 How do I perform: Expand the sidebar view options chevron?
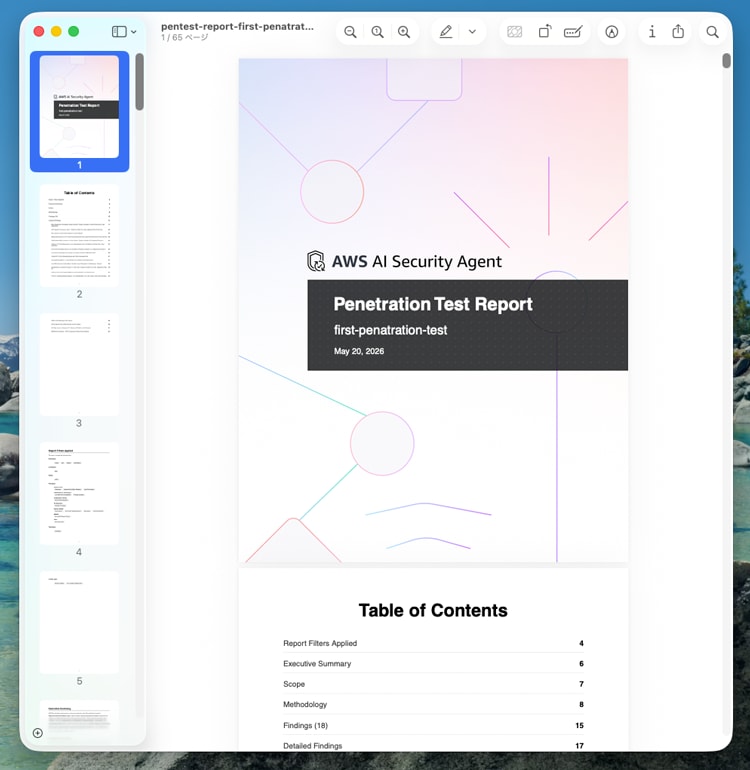click(x=134, y=32)
